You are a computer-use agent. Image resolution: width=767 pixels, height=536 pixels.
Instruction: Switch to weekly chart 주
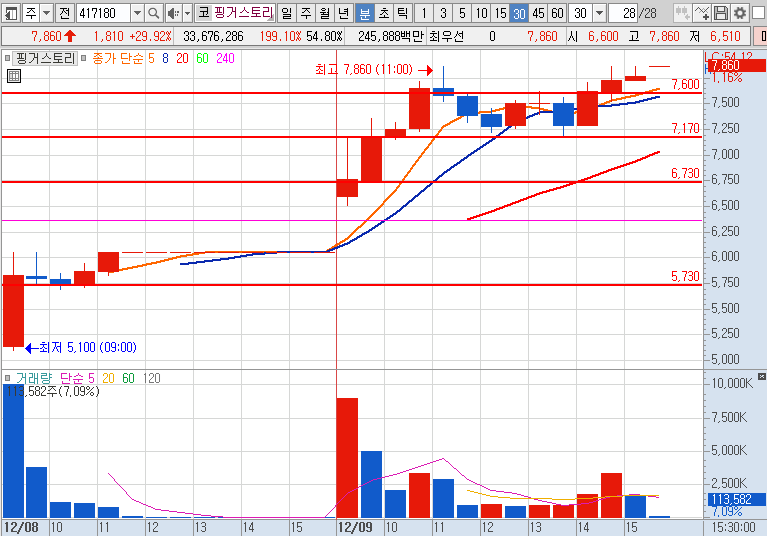coord(306,13)
